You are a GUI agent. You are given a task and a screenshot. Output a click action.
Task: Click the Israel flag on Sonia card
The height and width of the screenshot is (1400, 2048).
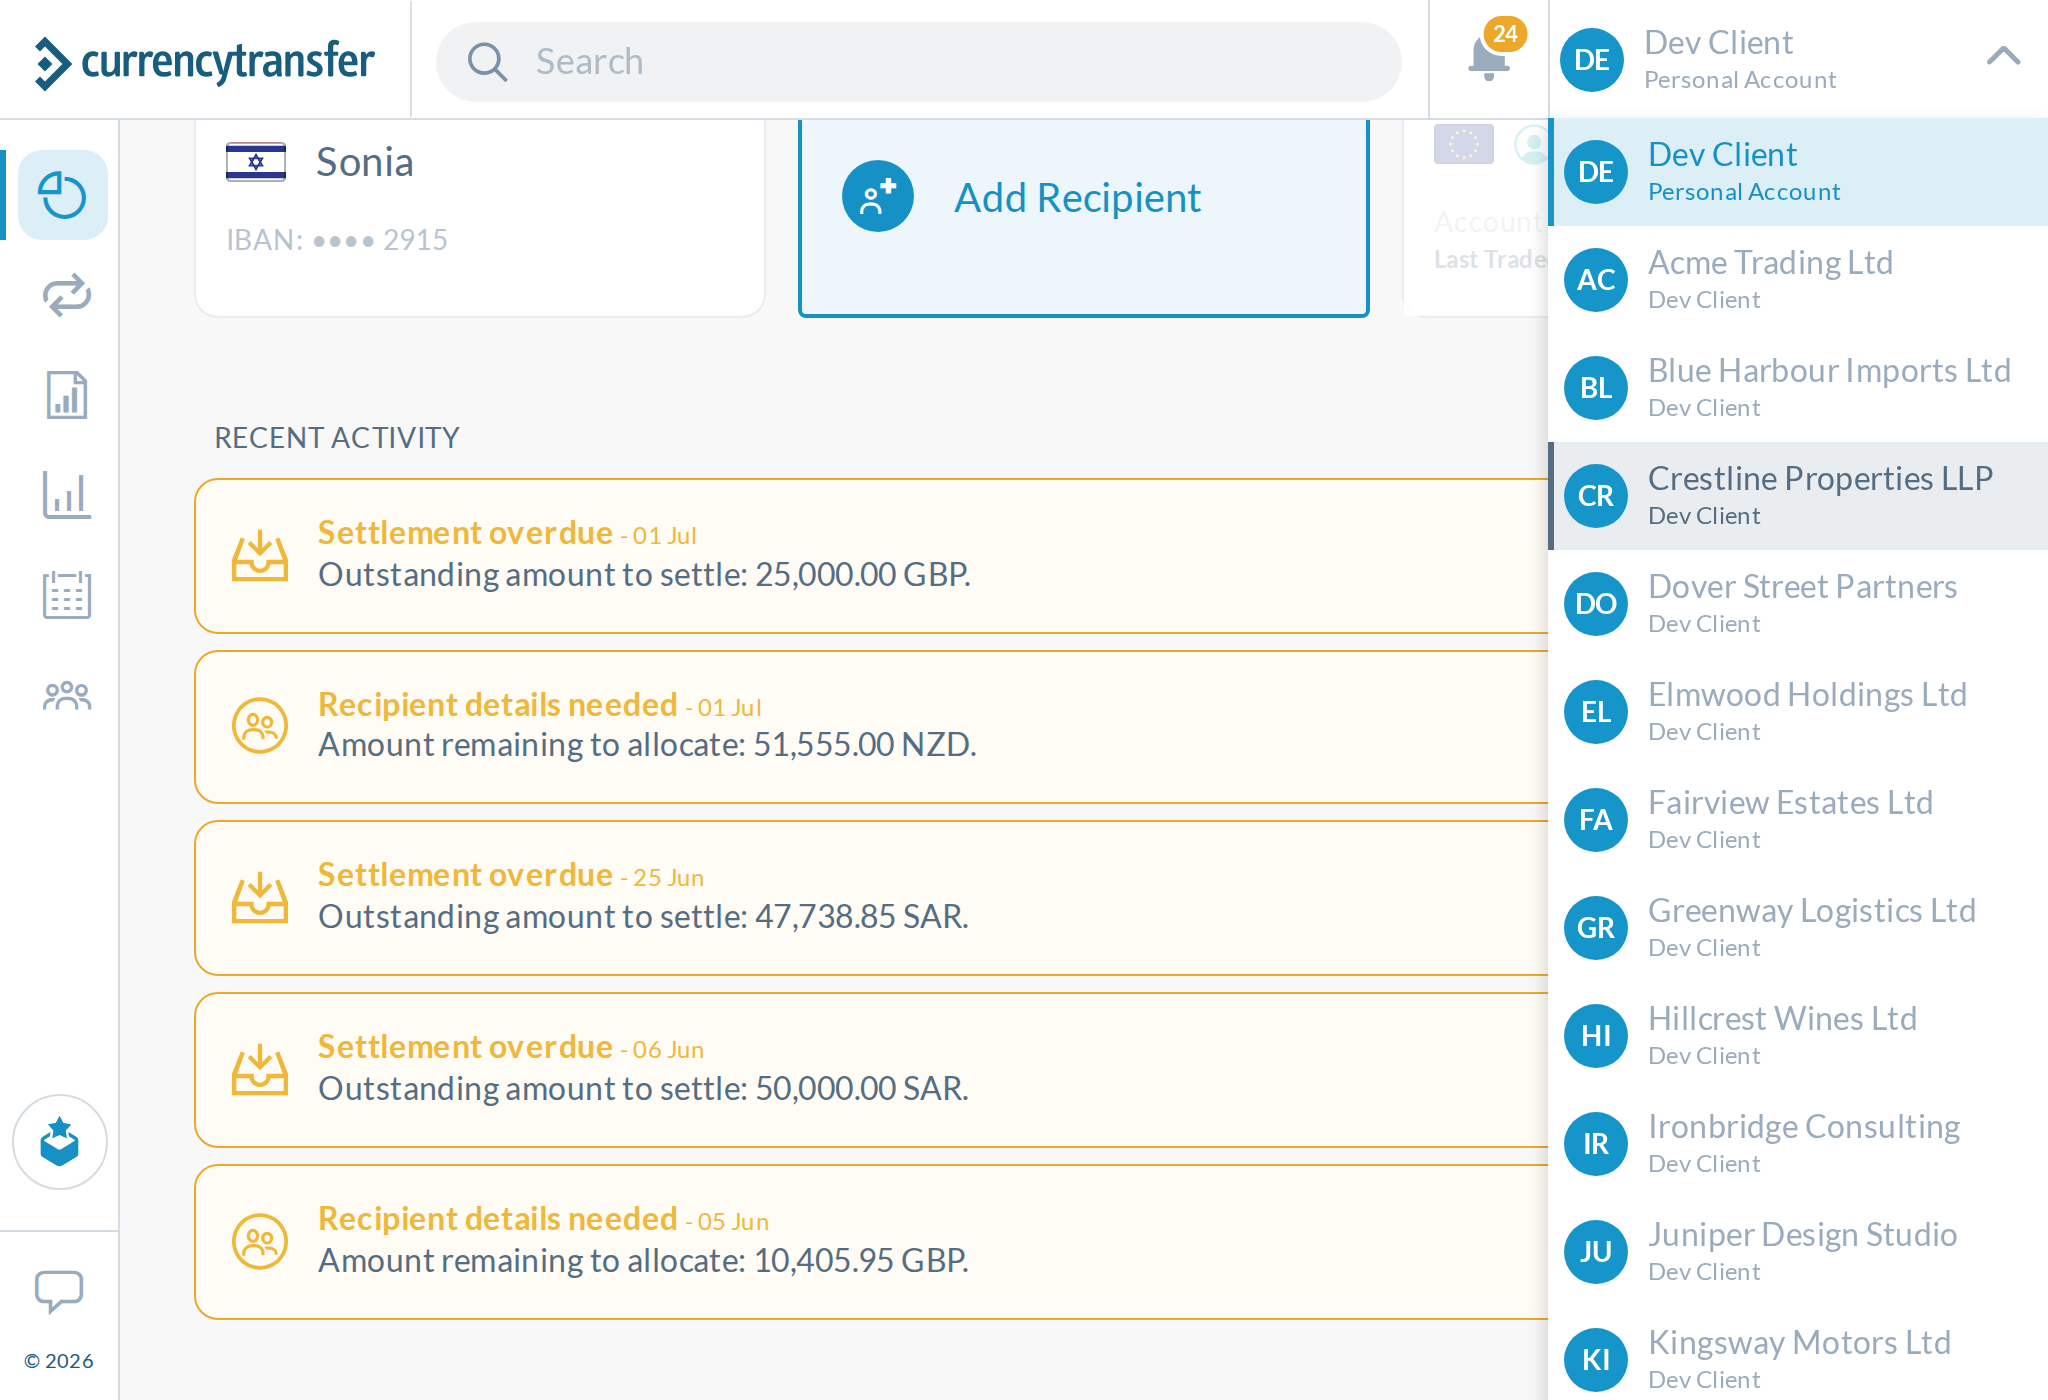[256, 162]
